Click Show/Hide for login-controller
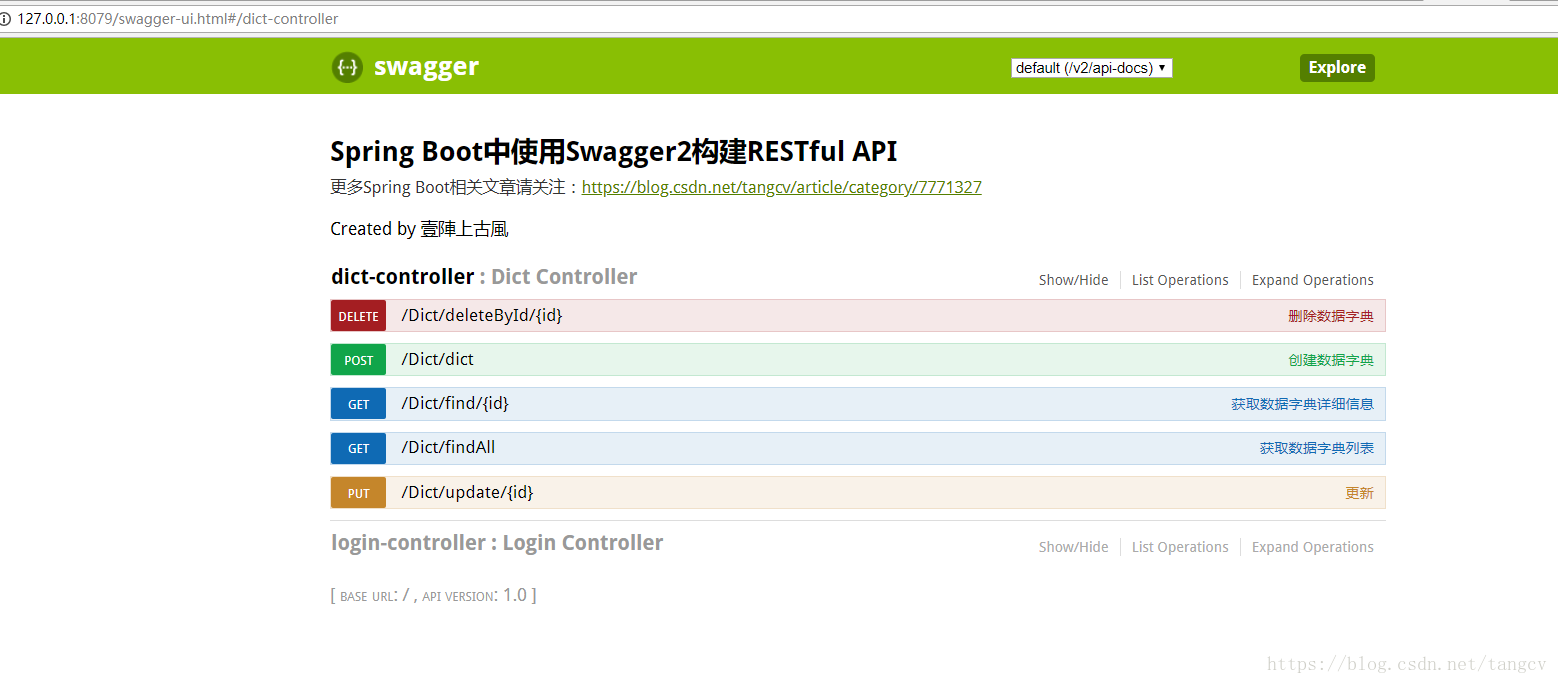1558x684 pixels. click(x=1073, y=547)
